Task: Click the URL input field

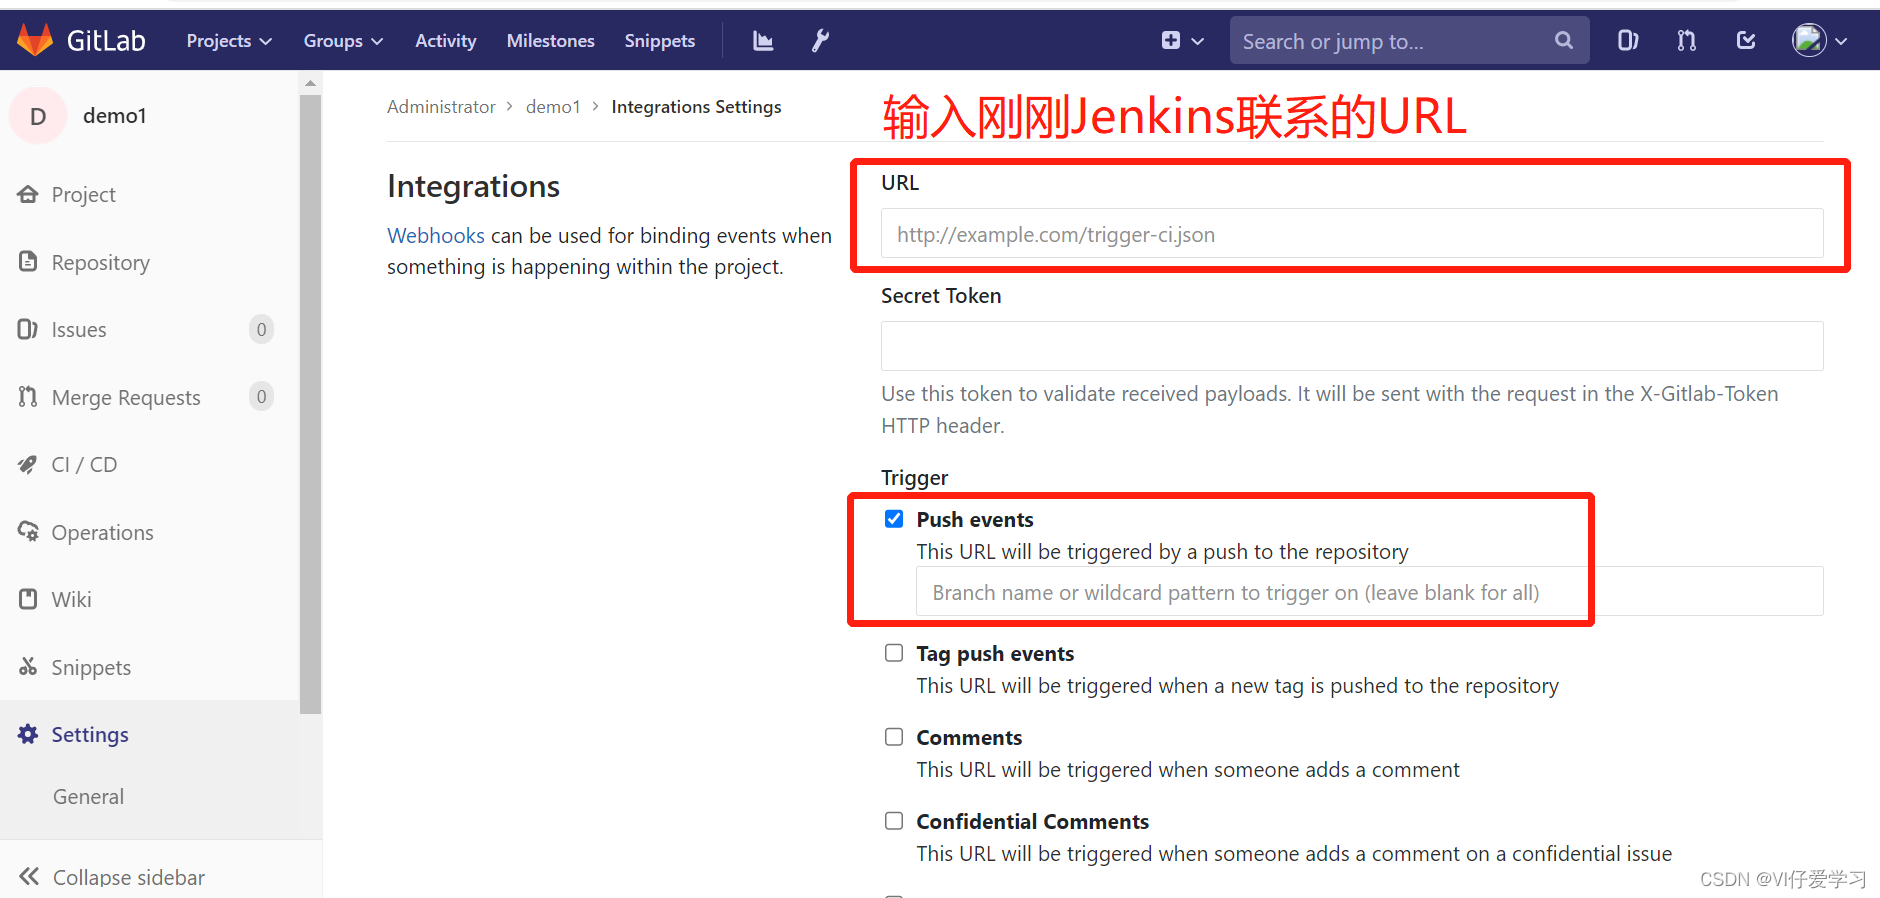Action: (1352, 234)
